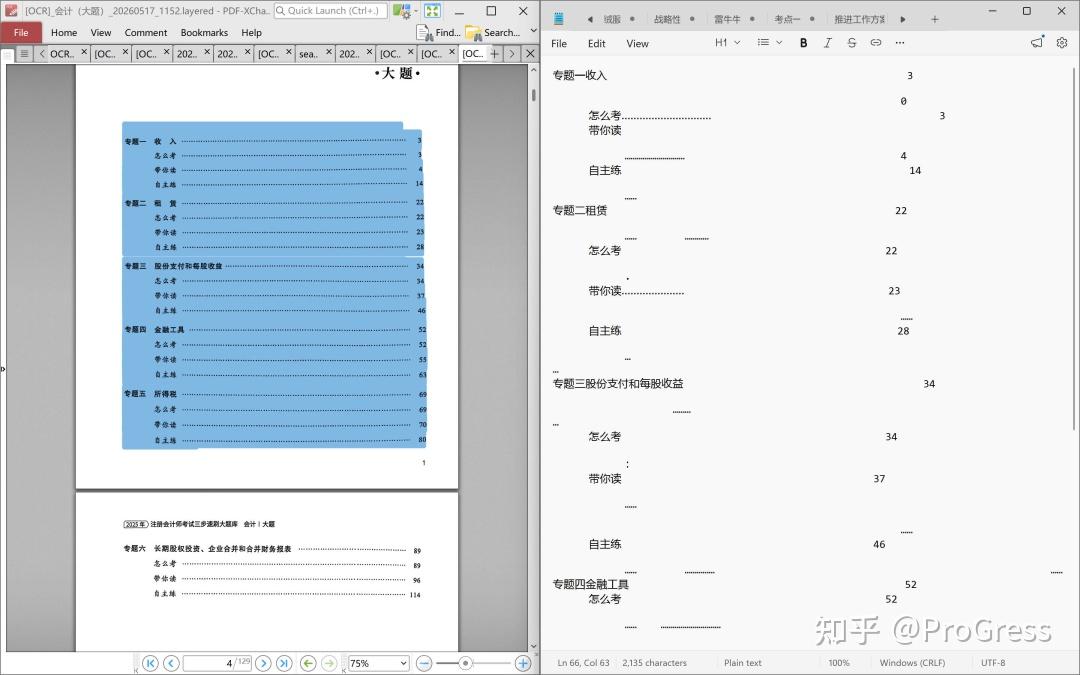1080x675 pixels.
Task: Open the UI options icon beside Quick Launch
Action: tap(401, 11)
